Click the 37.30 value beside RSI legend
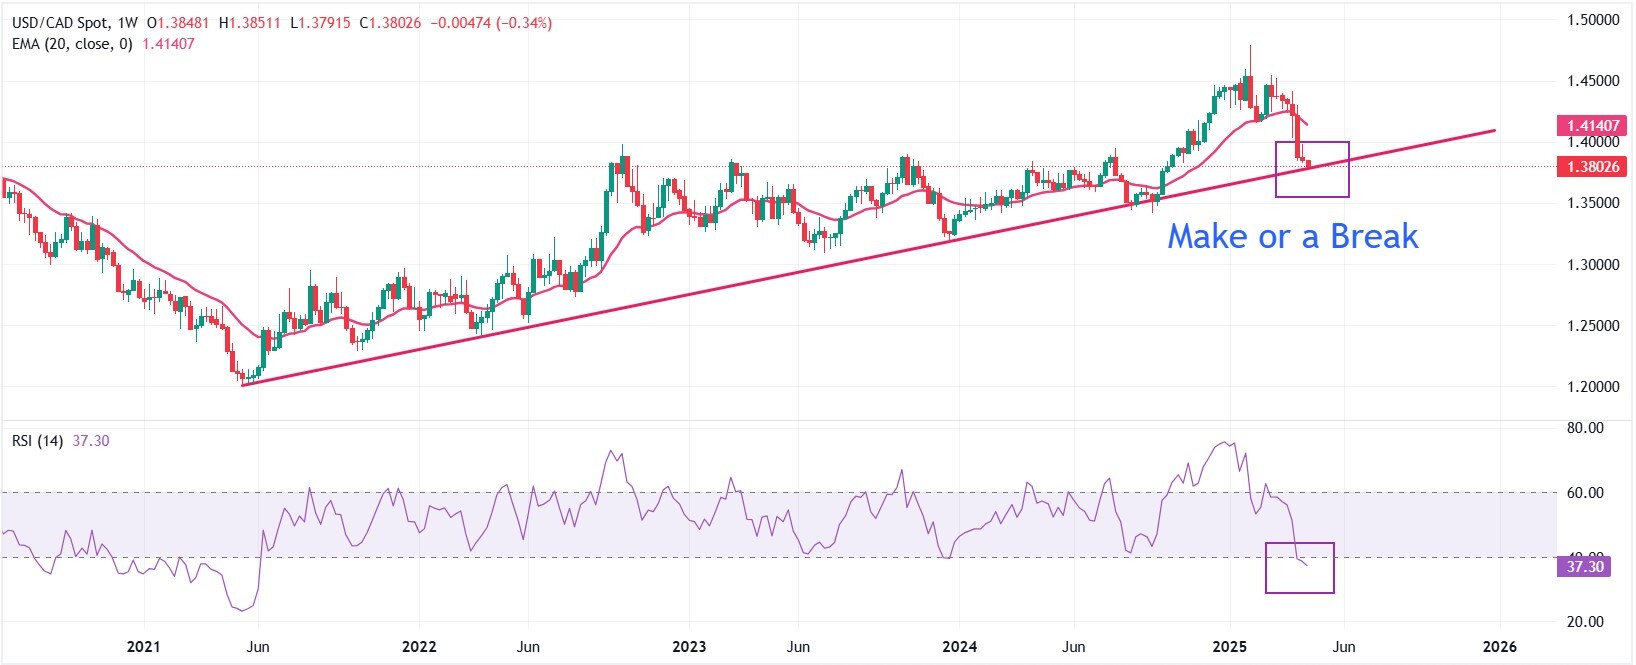This screenshot has width=1636, height=665. pos(91,441)
